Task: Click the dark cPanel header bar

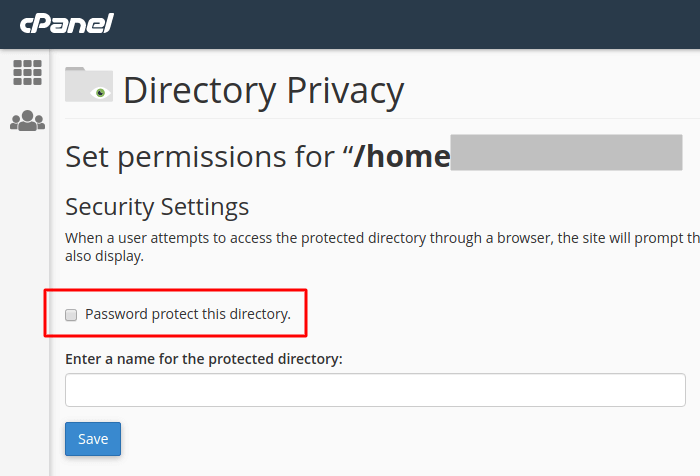Action: pyautogui.click(x=350, y=24)
